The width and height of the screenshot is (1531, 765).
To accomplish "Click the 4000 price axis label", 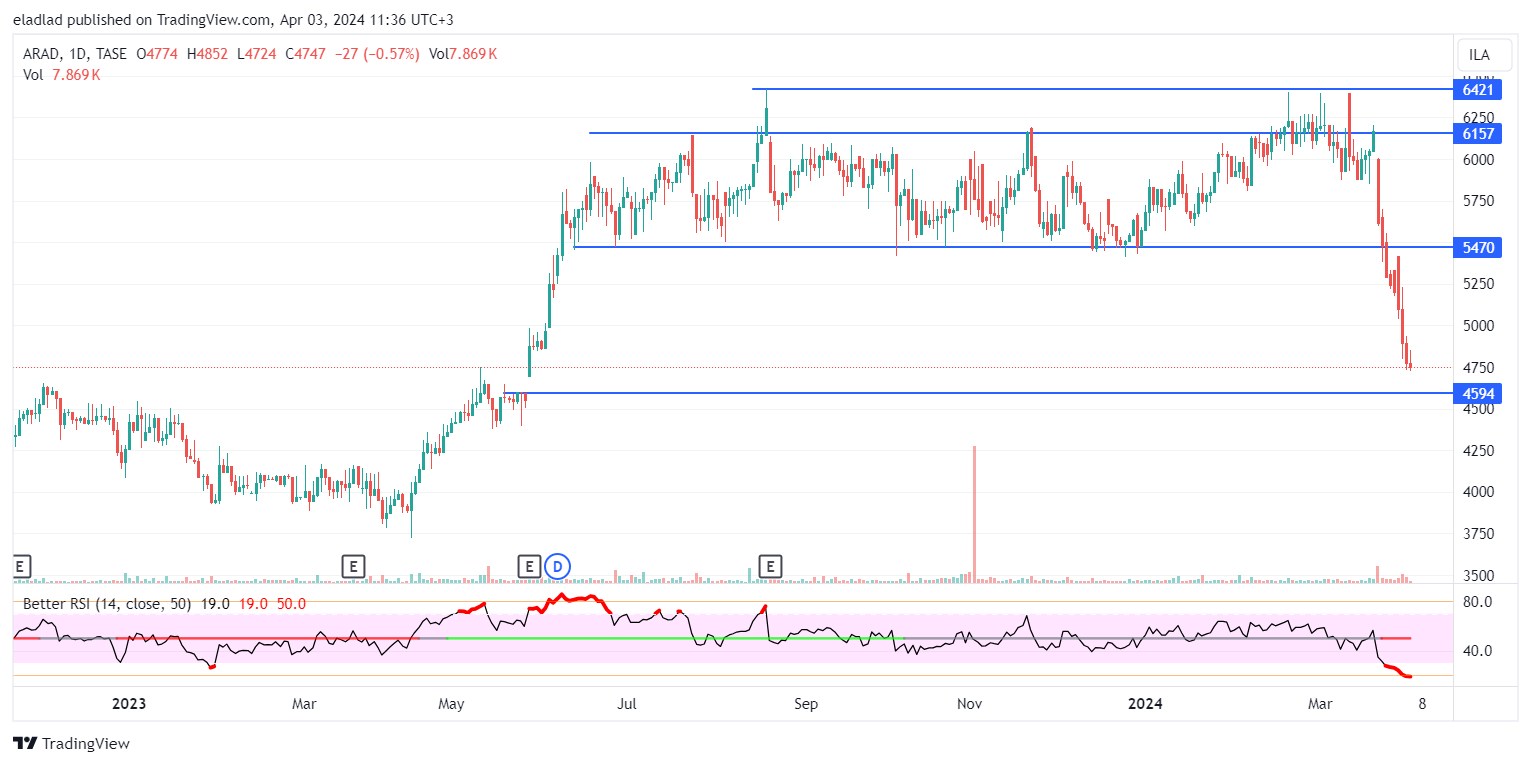I will coord(1478,492).
